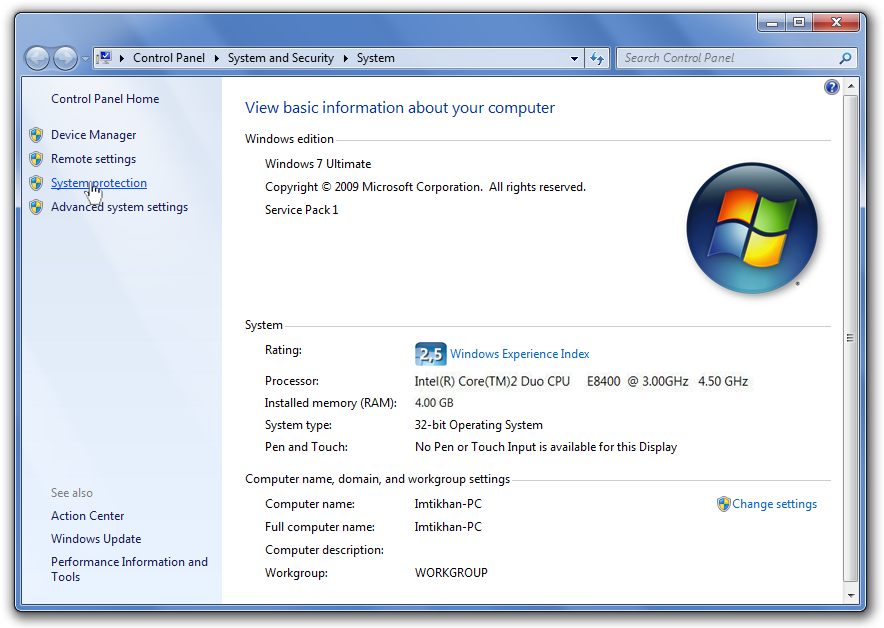The height and width of the screenshot is (628, 884).
Task: Click the Service Pack 1 text
Action: pos(302,210)
